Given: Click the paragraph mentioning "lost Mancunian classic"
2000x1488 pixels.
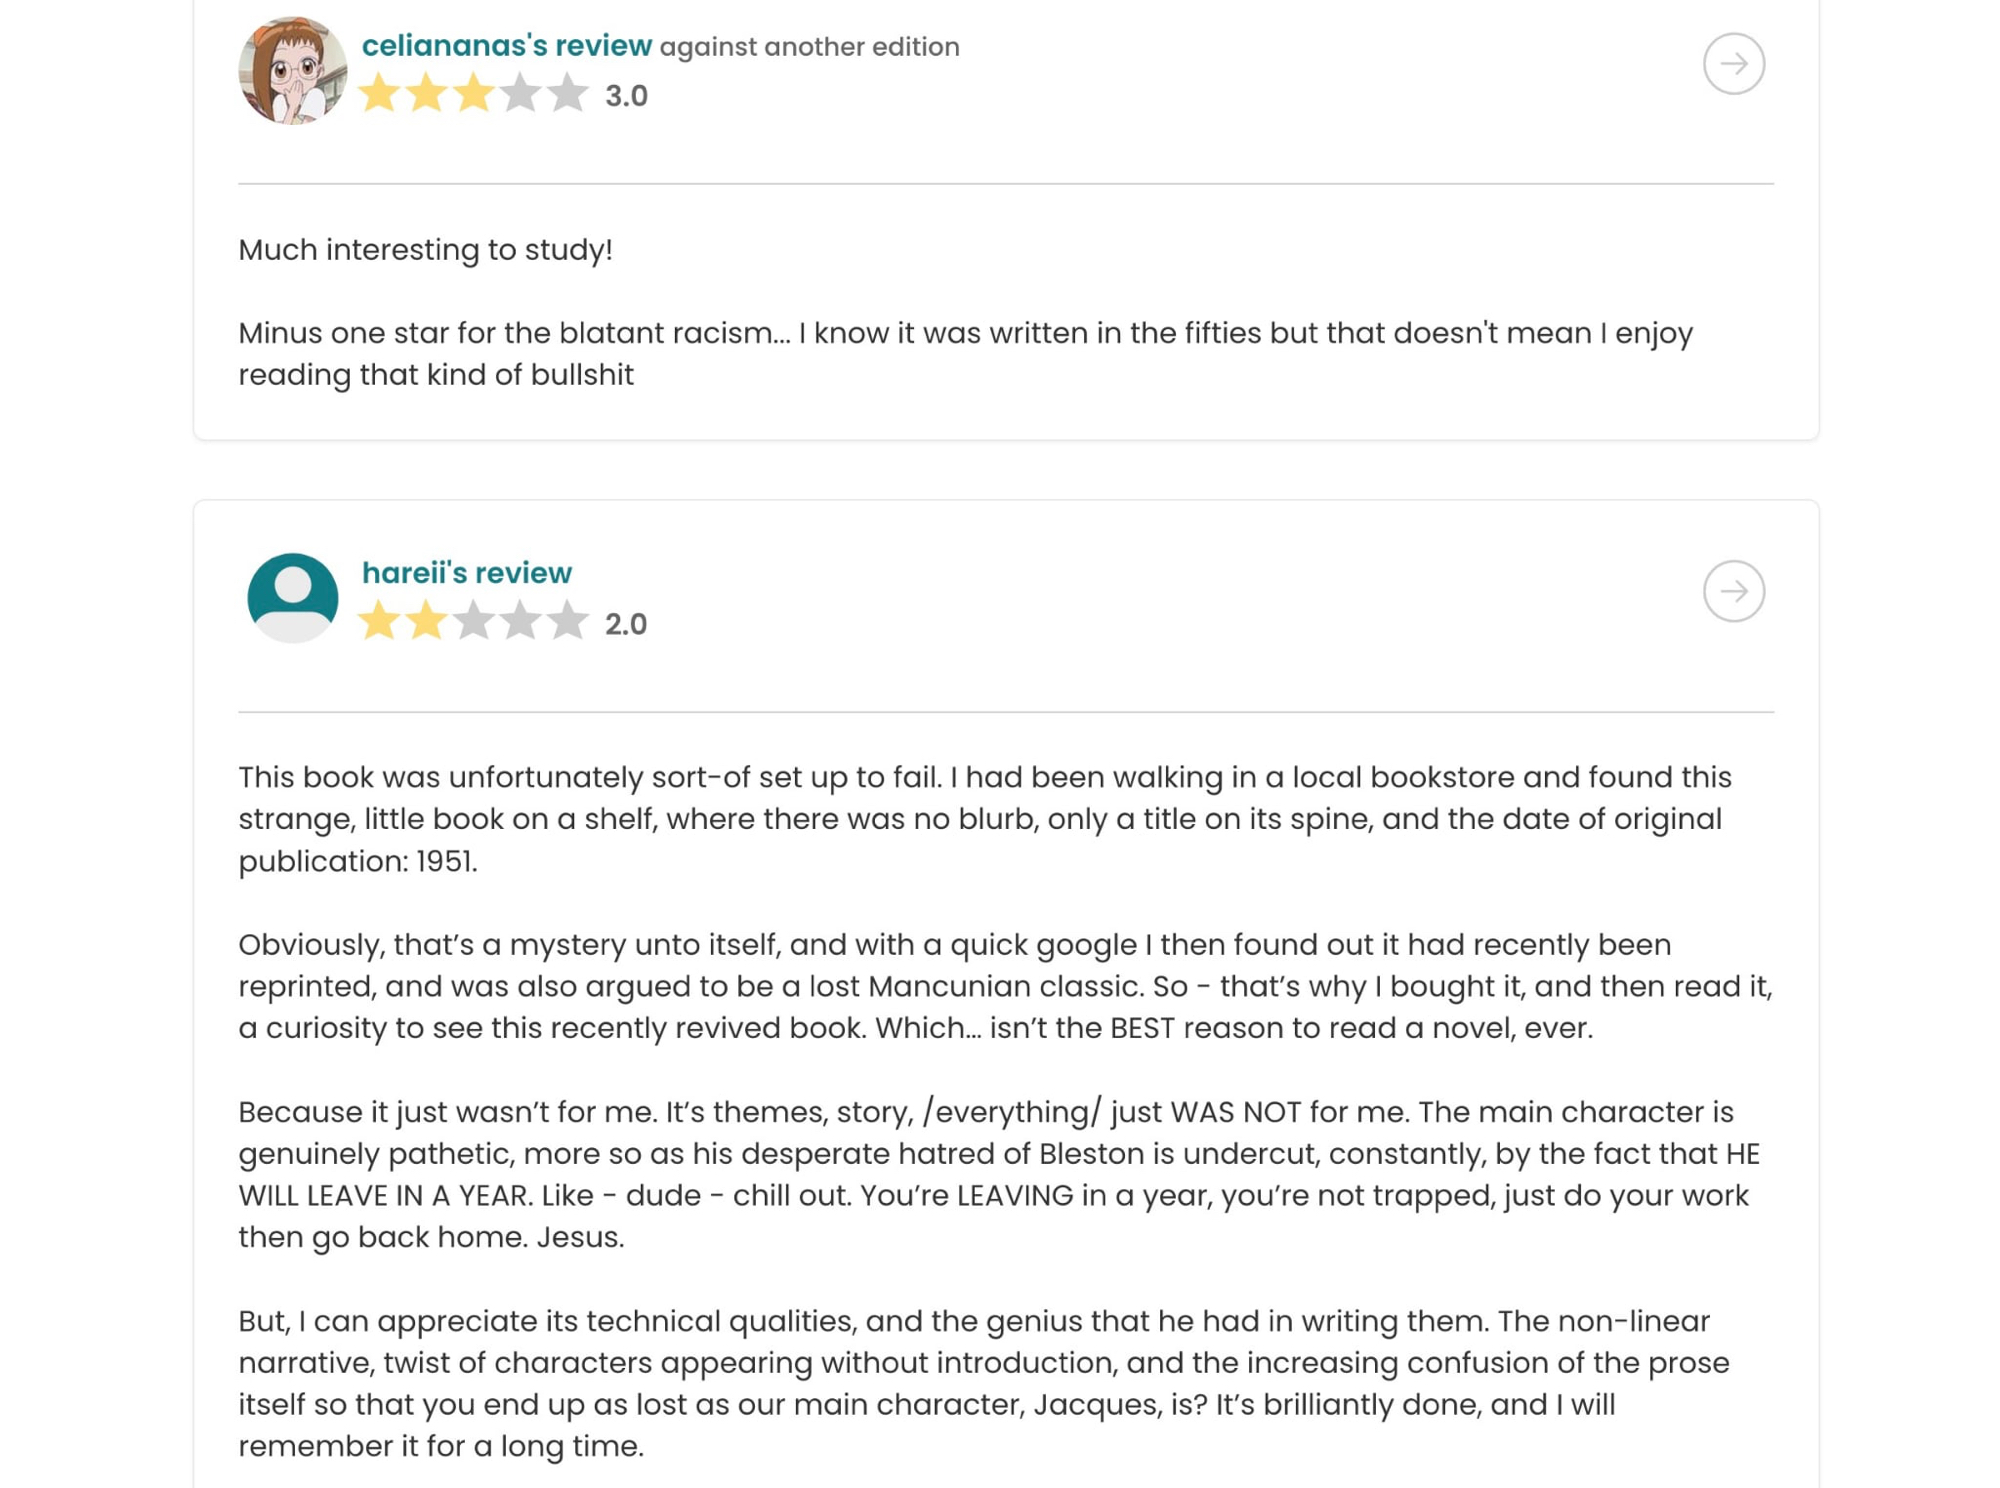Looking at the screenshot, I should click(x=1004, y=986).
